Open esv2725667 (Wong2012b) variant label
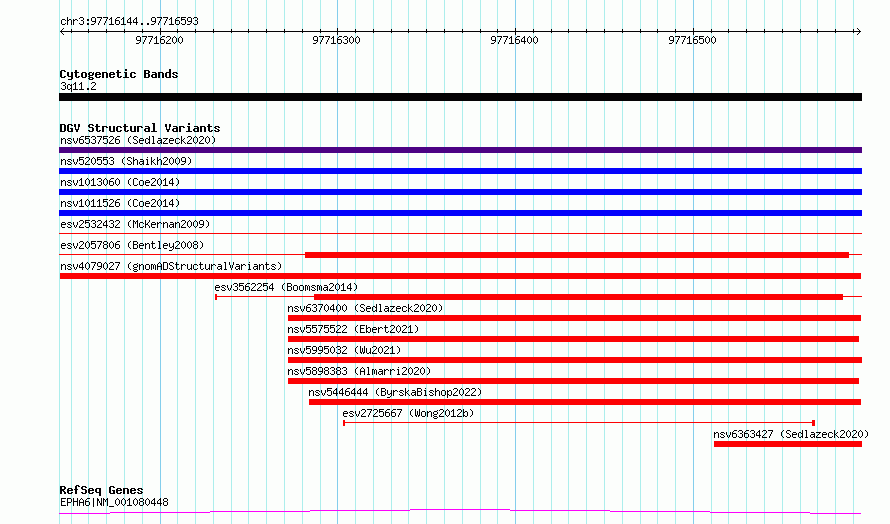 click(408, 413)
